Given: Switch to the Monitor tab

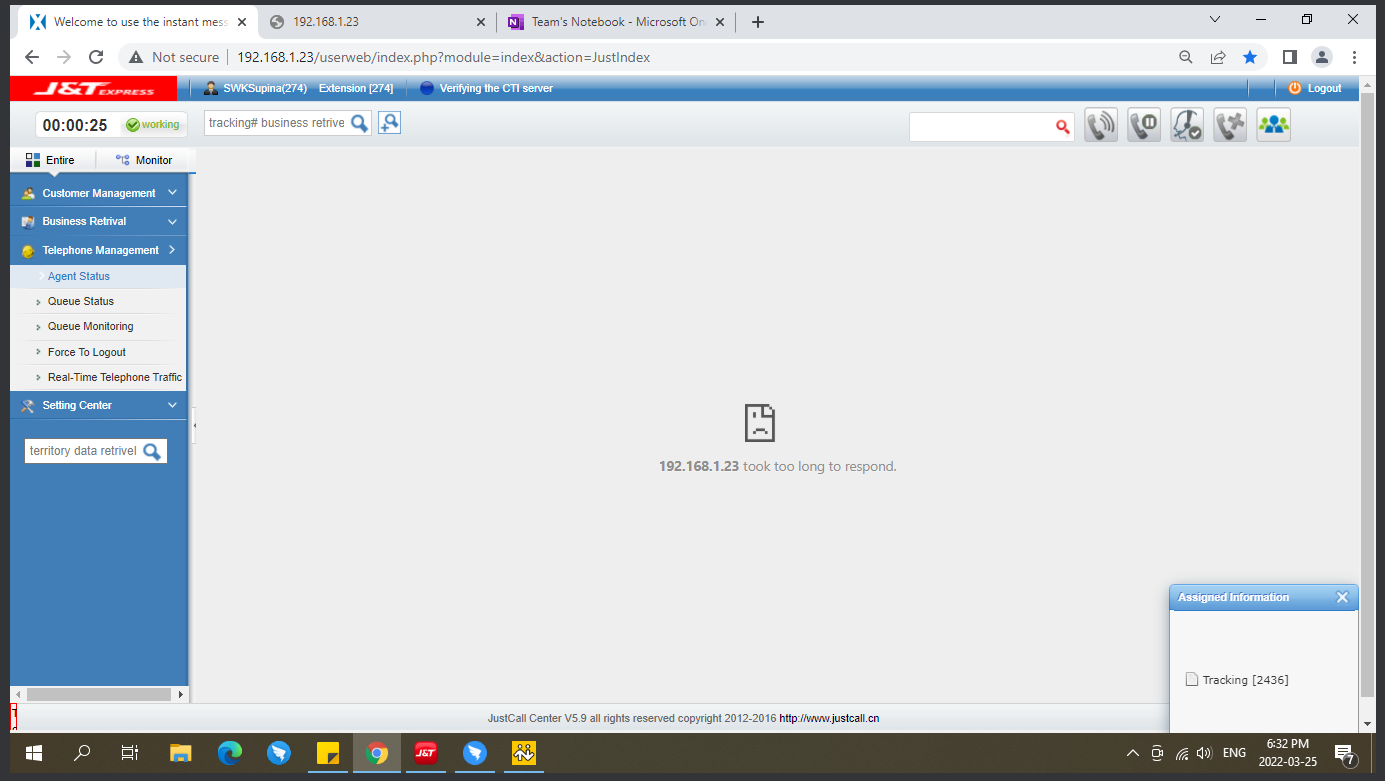Looking at the screenshot, I should tap(144, 160).
